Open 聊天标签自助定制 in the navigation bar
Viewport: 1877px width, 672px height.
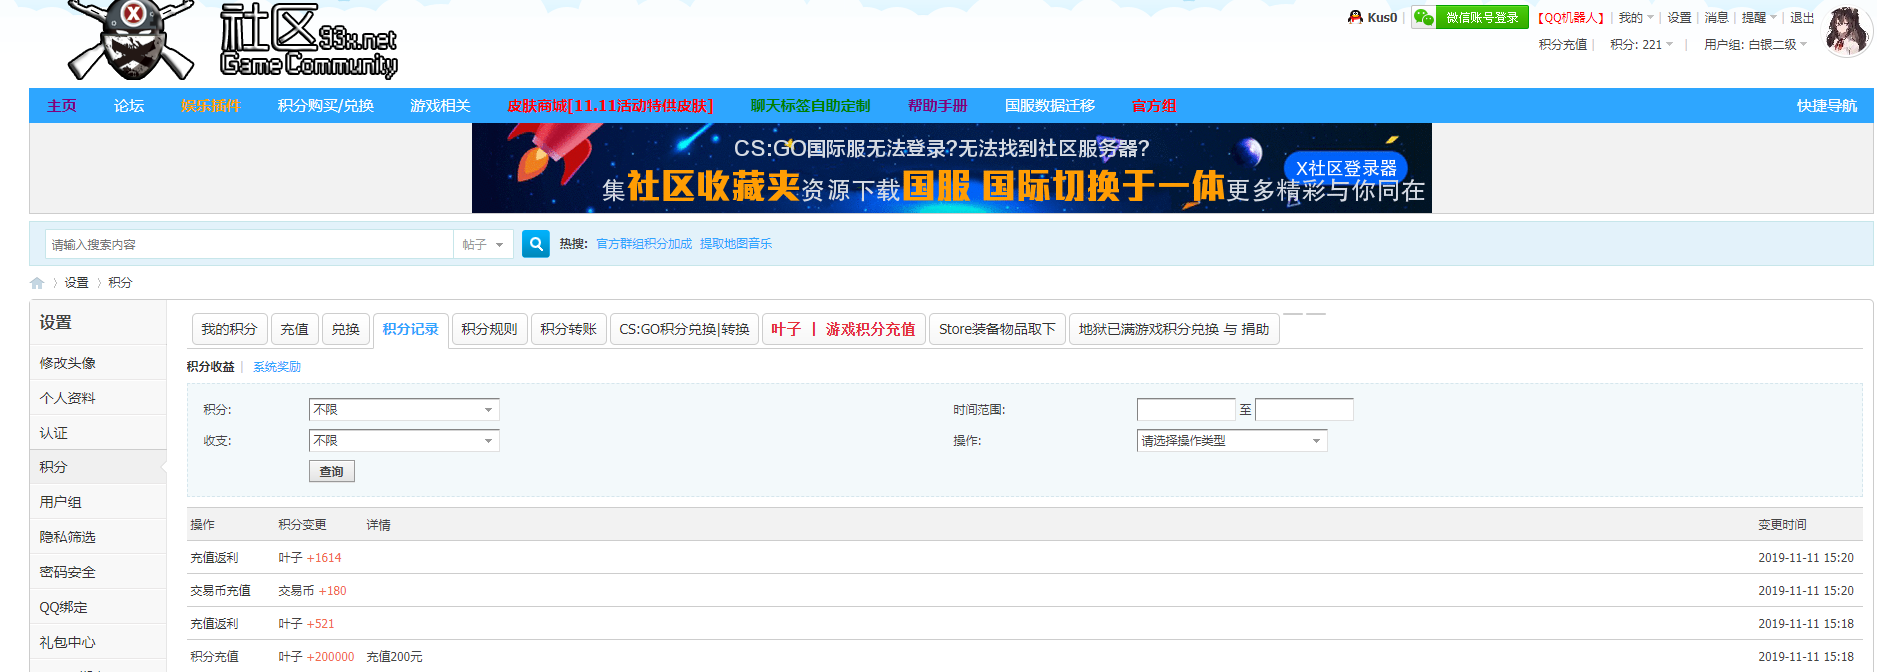(811, 106)
